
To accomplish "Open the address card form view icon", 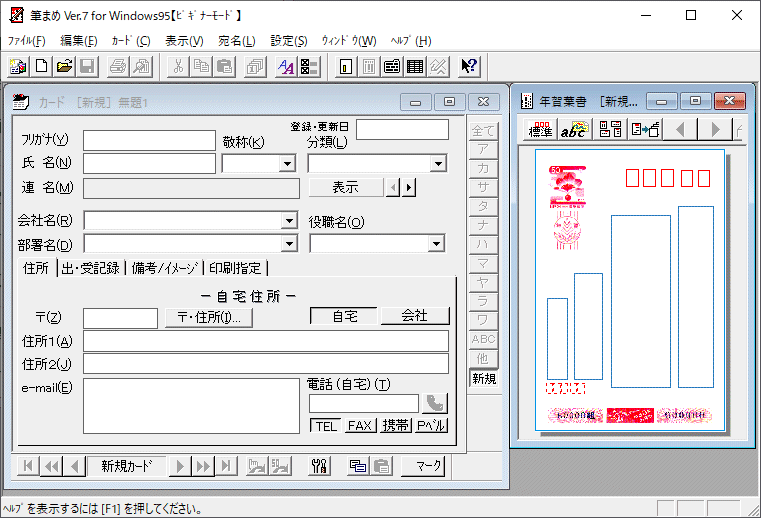I will pyautogui.click(x=392, y=67).
